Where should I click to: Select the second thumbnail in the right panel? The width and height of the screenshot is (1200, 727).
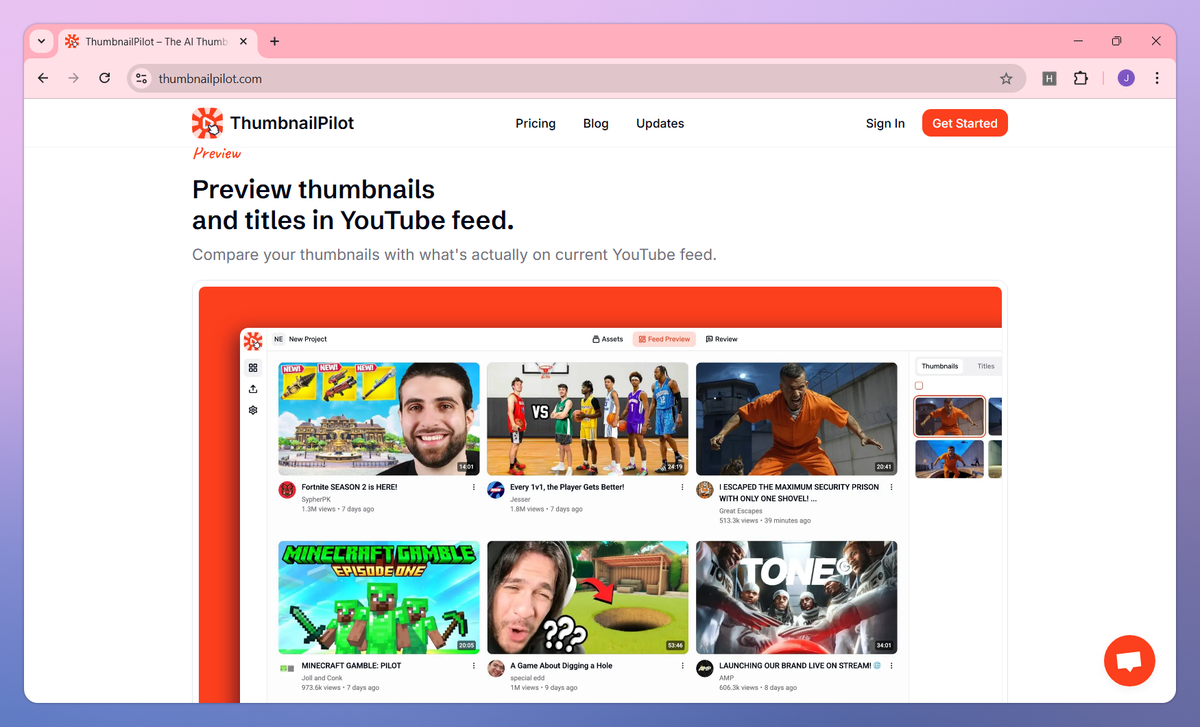click(948, 459)
